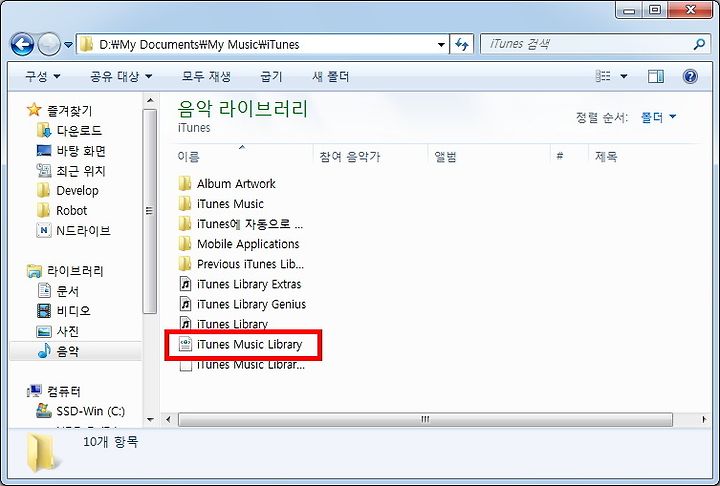Click the folder icon in the address bar

point(86,45)
